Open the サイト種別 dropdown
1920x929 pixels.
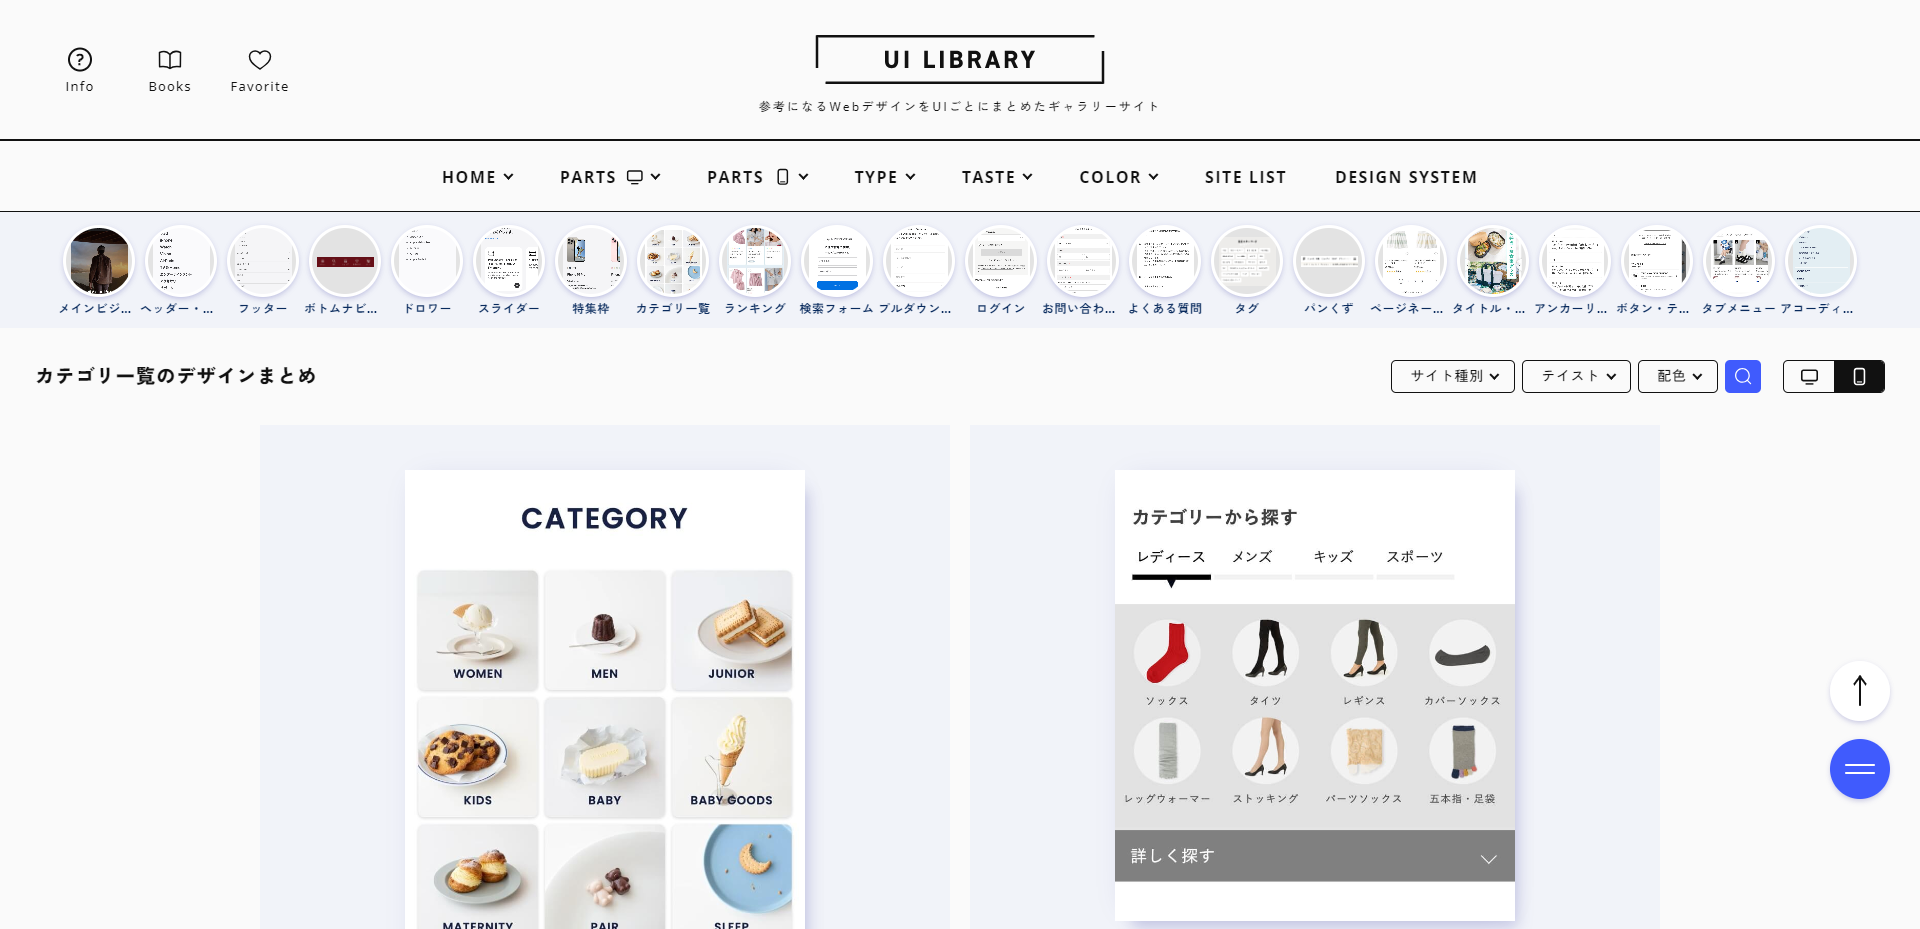(x=1452, y=376)
